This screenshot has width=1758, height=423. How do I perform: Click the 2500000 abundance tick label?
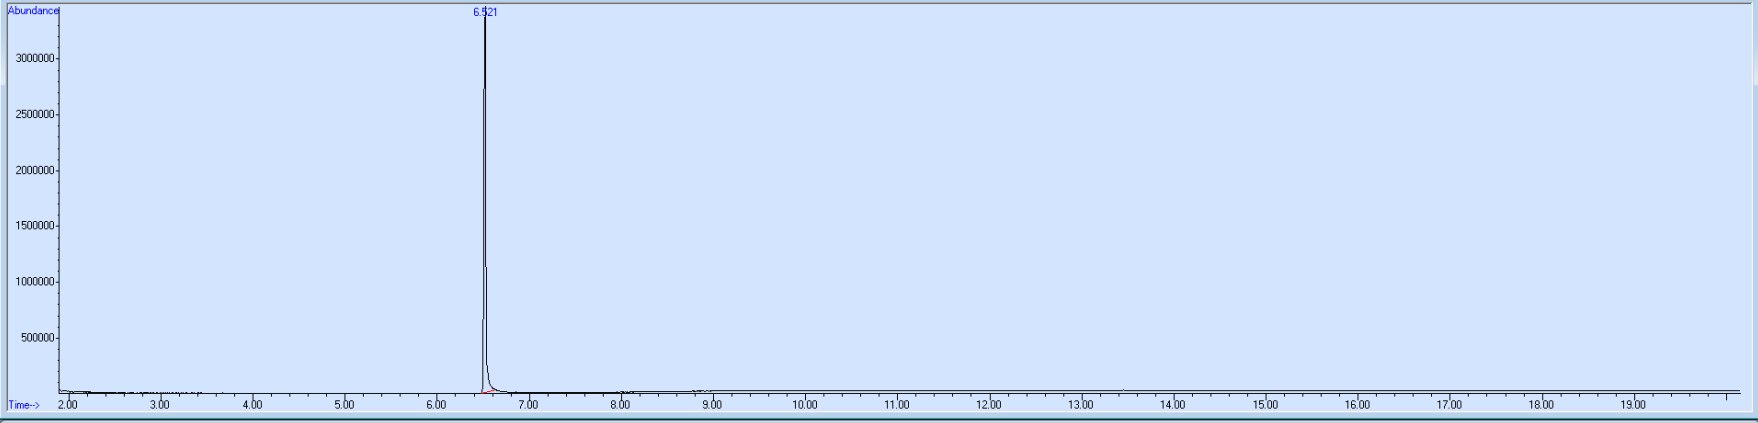pyautogui.click(x=35, y=114)
